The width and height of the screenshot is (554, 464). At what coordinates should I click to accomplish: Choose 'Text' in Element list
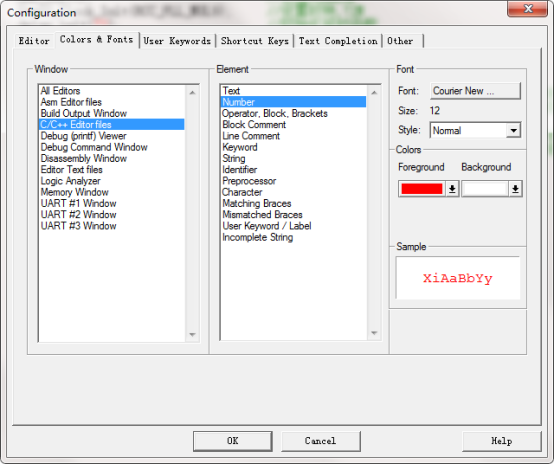(293, 91)
